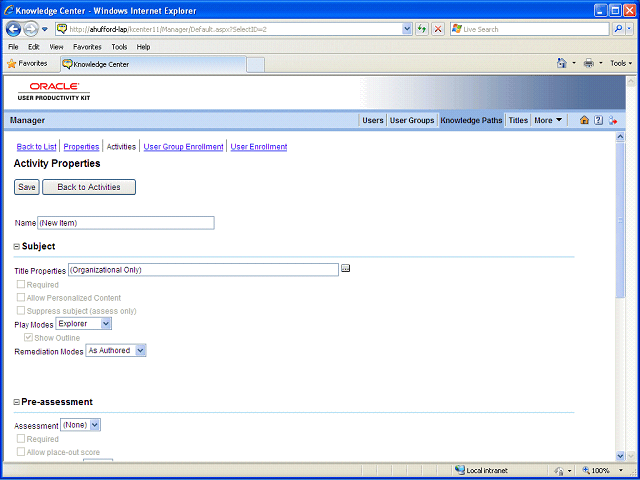
Task: Toggle the Show Outline checkbox
Action: [x=29, y=338]
